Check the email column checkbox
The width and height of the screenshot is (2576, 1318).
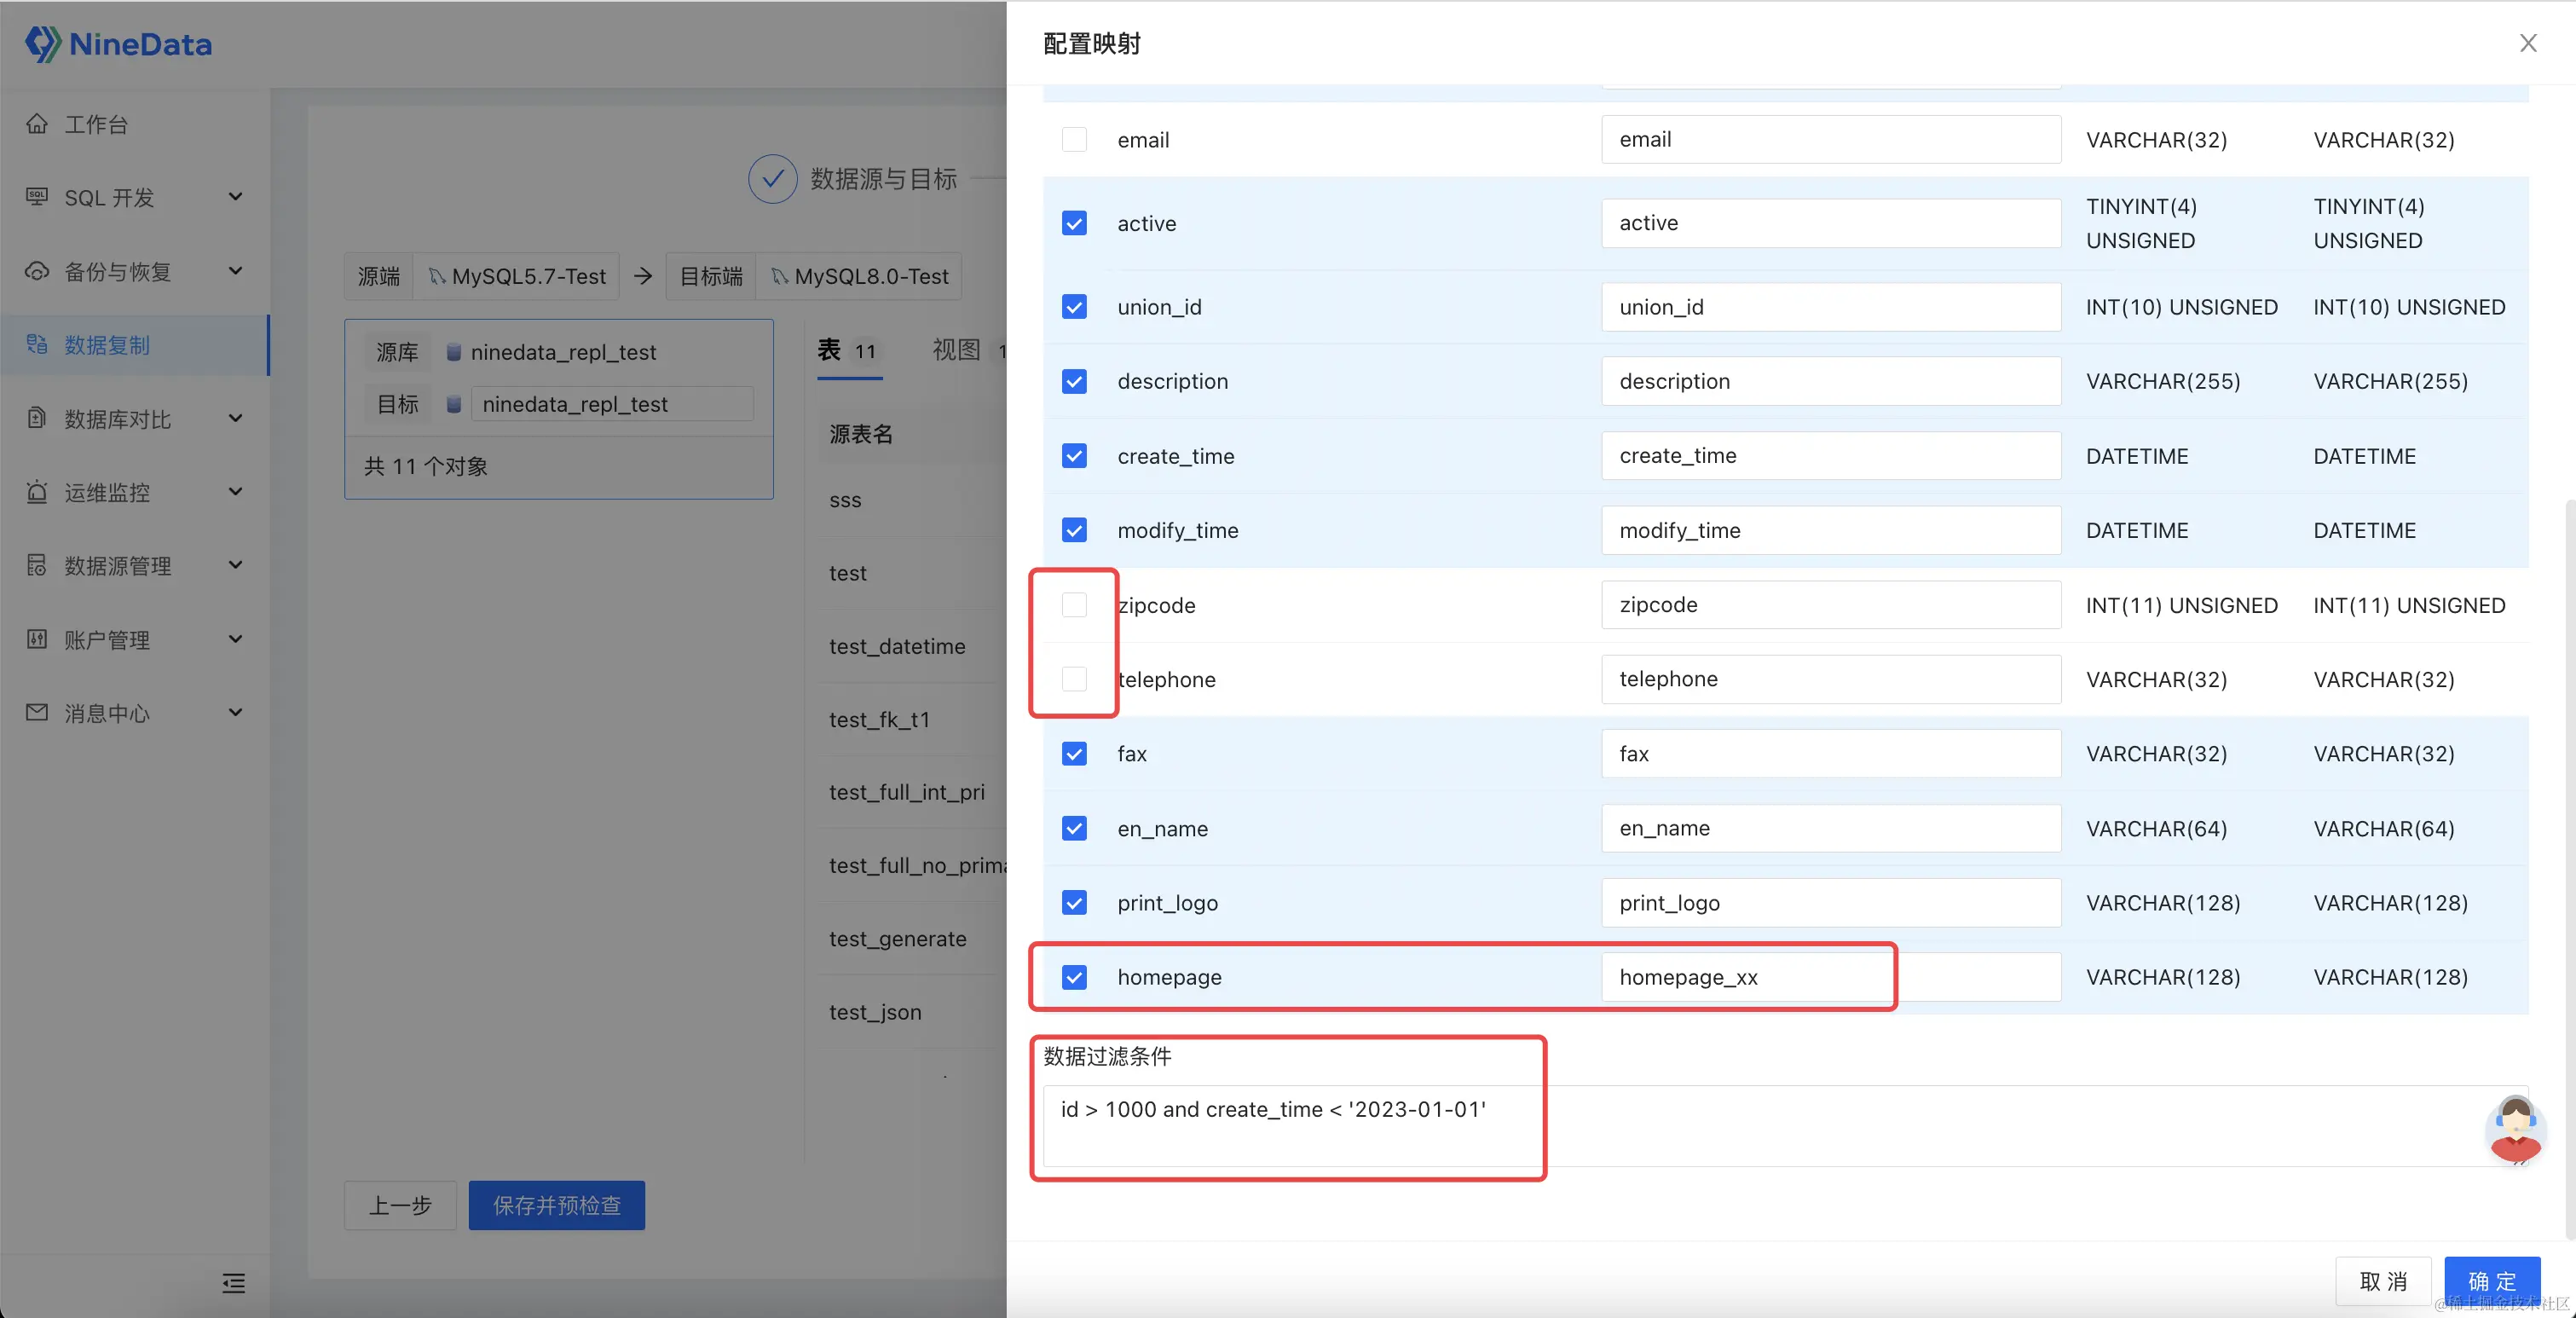[1074, 140]
